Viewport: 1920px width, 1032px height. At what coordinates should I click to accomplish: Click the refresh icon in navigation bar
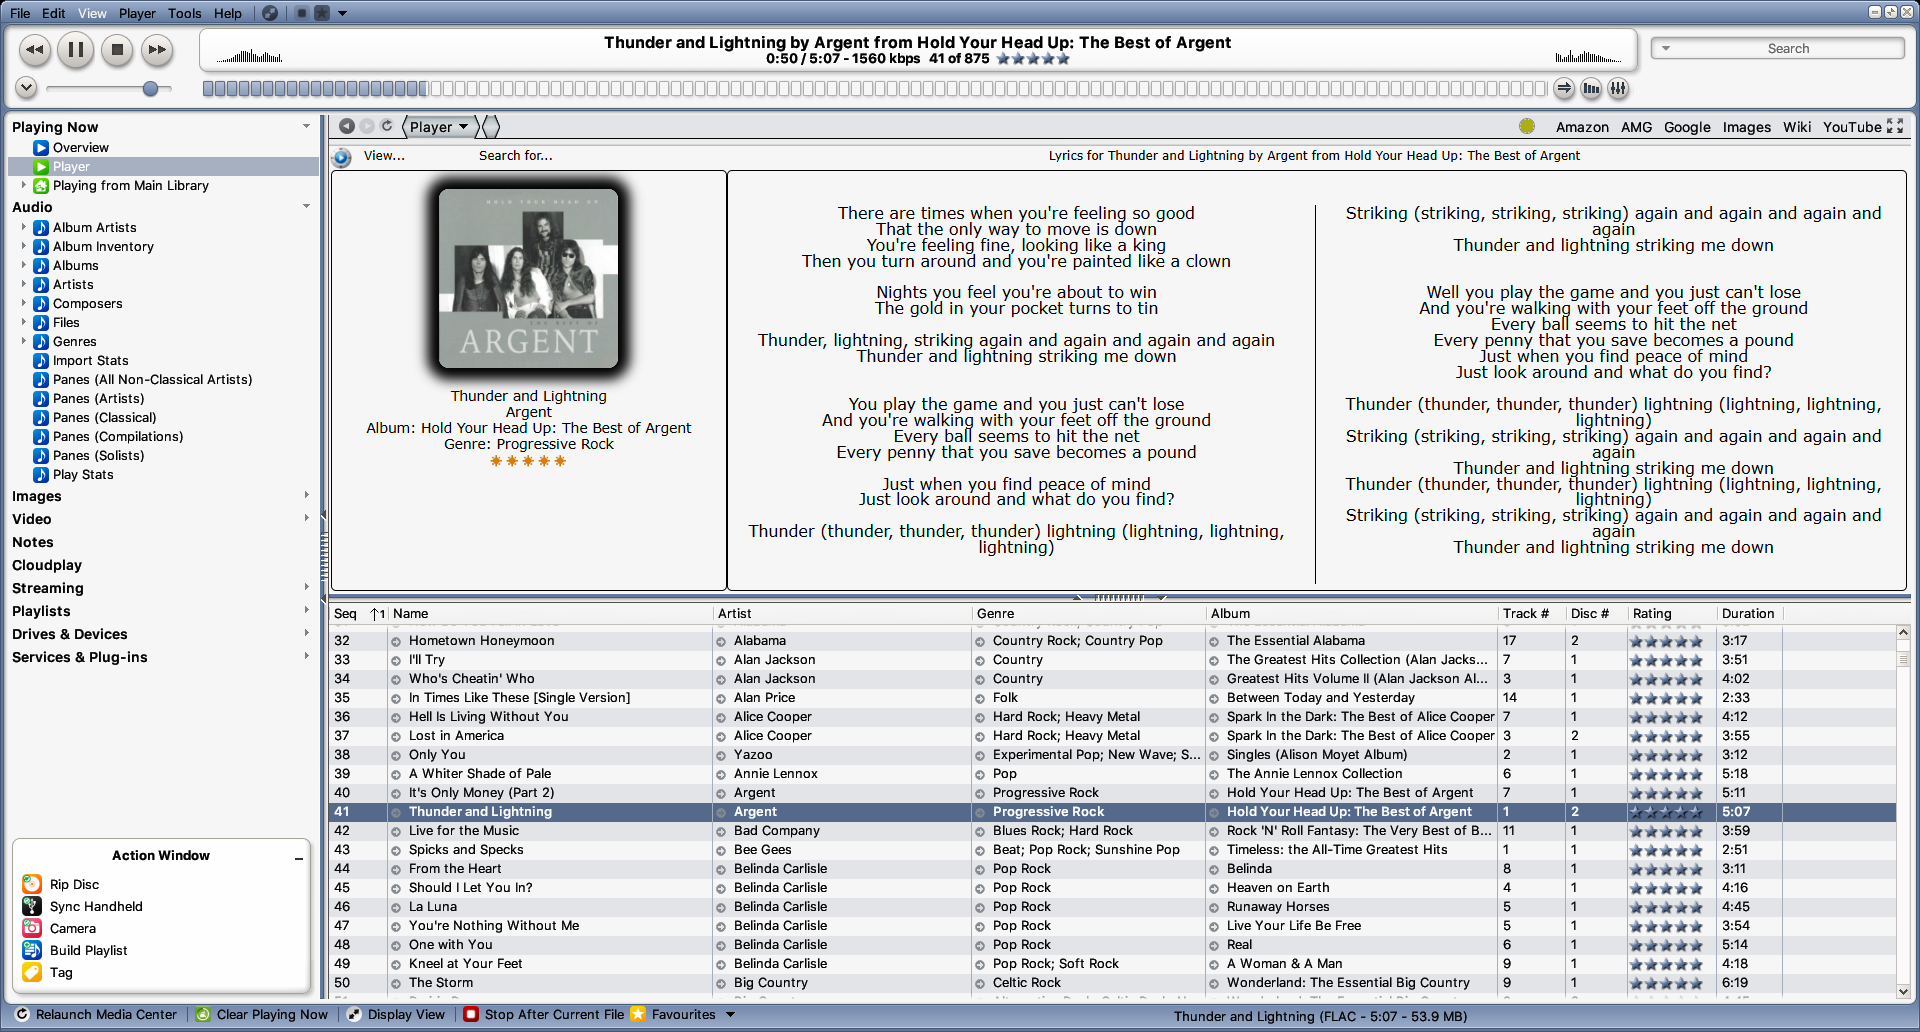click(x=387, y=126)
